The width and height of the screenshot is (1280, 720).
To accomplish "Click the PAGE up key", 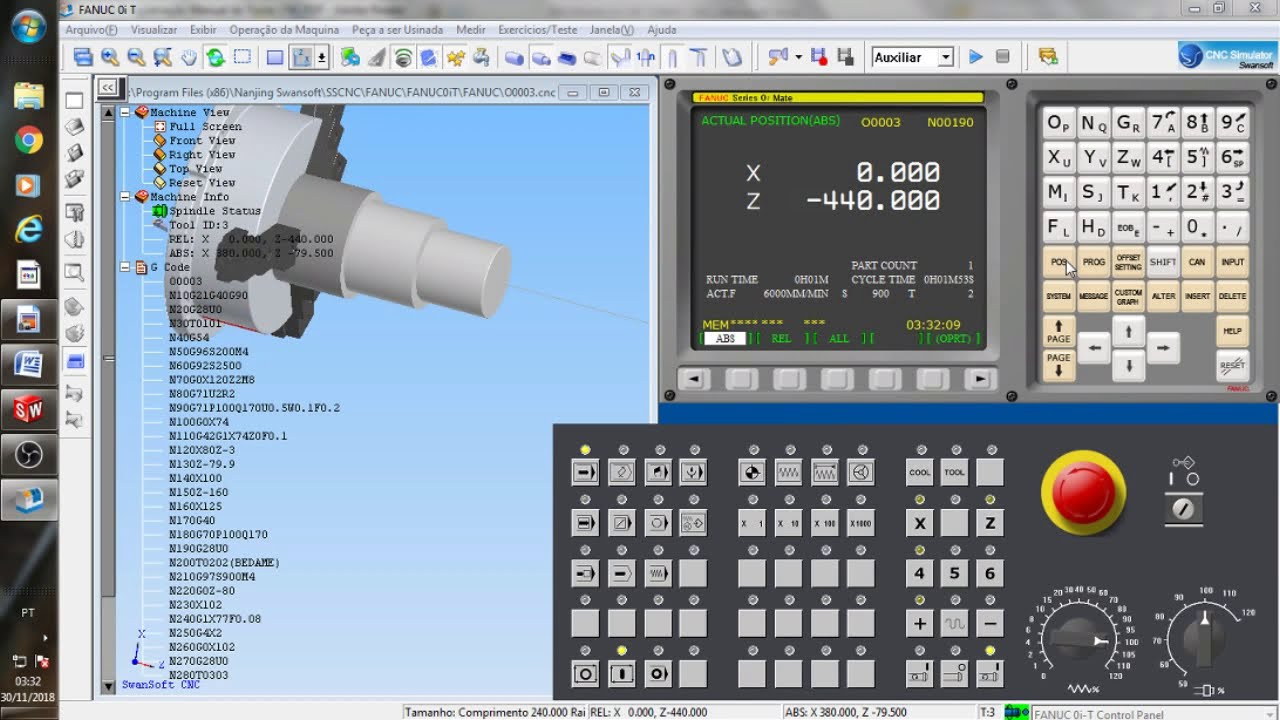I will (x=1058, y=332).
